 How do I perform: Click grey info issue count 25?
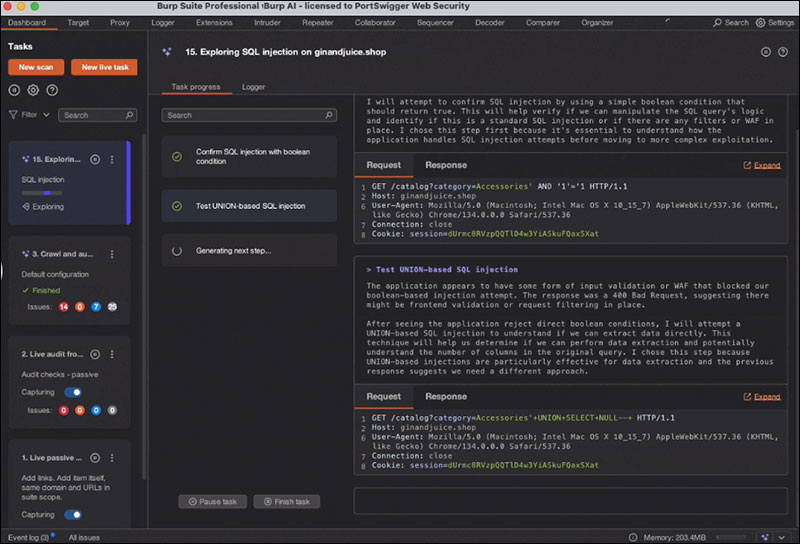(112, 307)
